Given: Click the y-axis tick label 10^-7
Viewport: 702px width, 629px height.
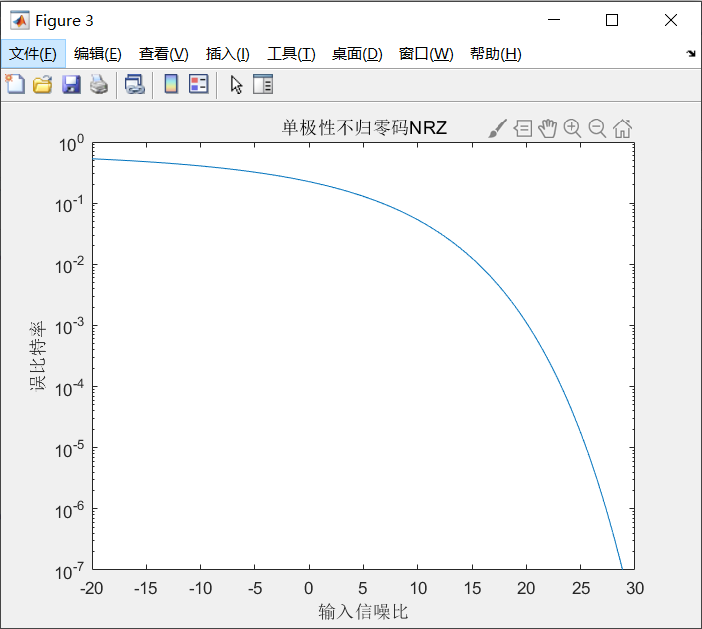Looking at the screenshot, I should click(x=69, y=571).
